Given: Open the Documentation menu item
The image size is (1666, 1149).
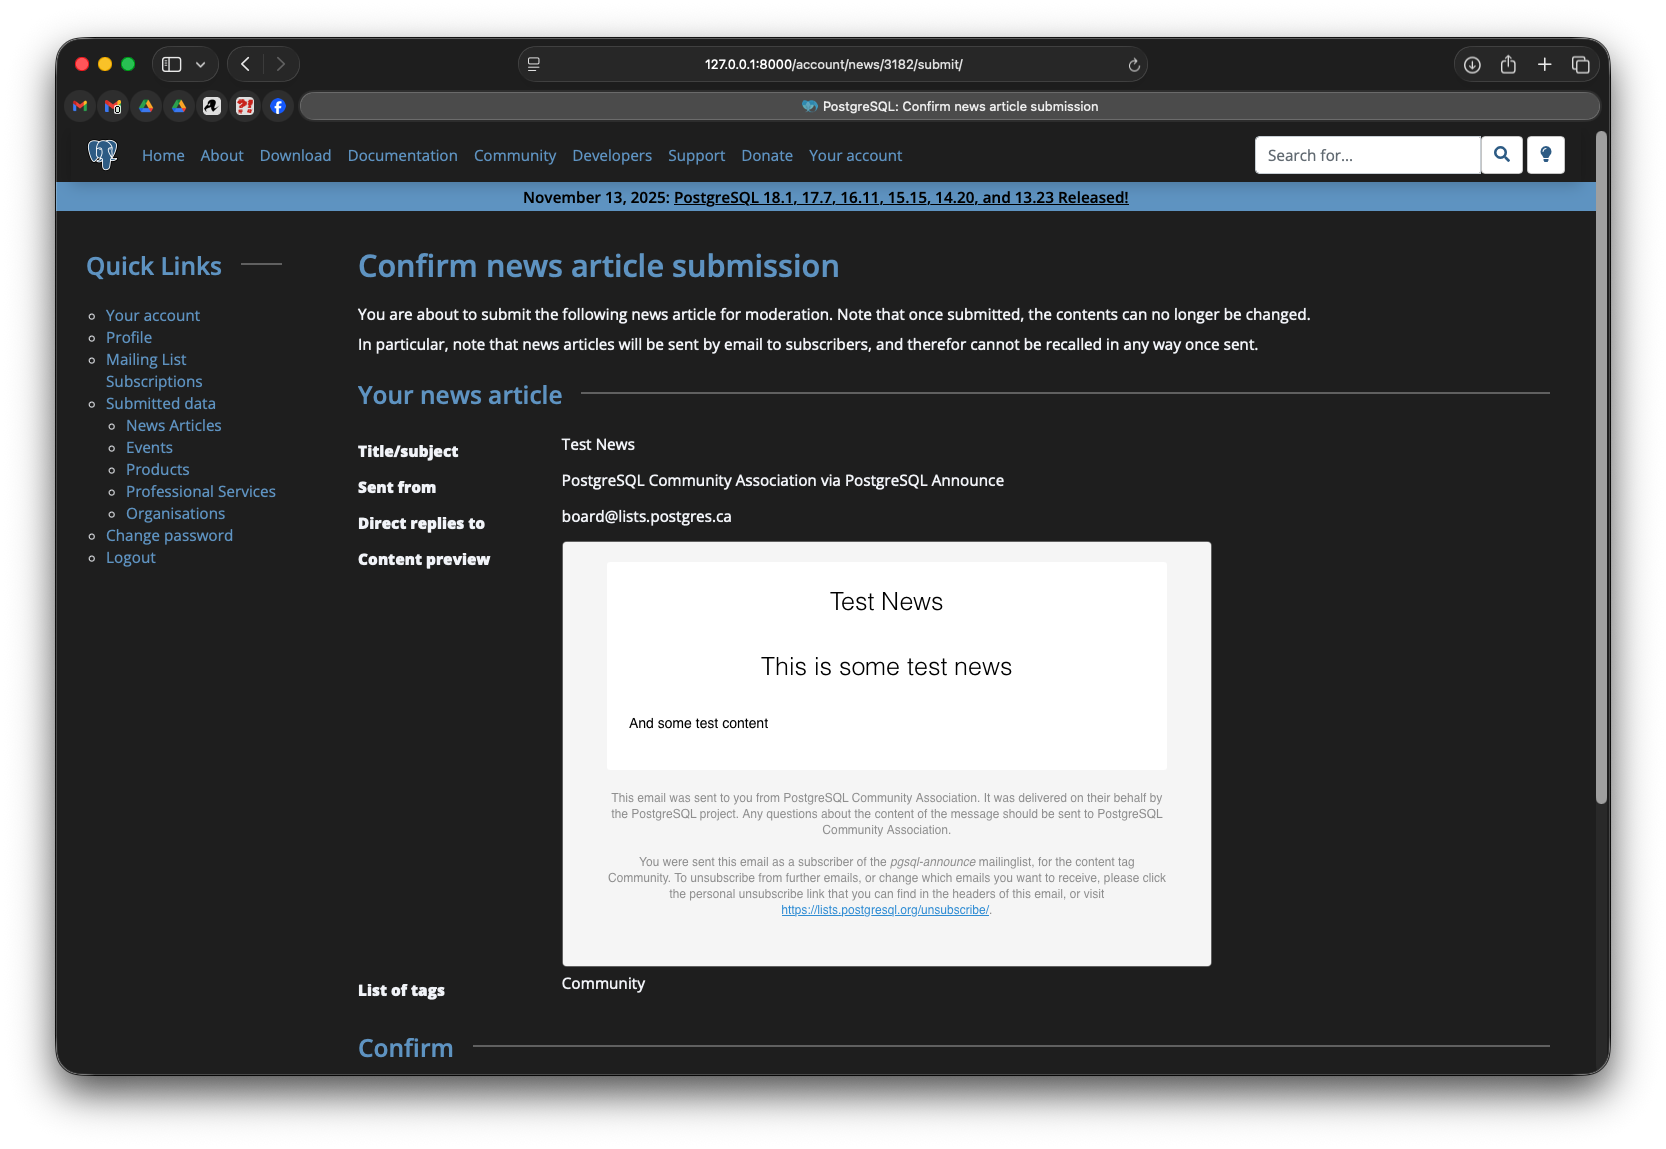Looking at the screenshot, I should [x=402, y=156].
